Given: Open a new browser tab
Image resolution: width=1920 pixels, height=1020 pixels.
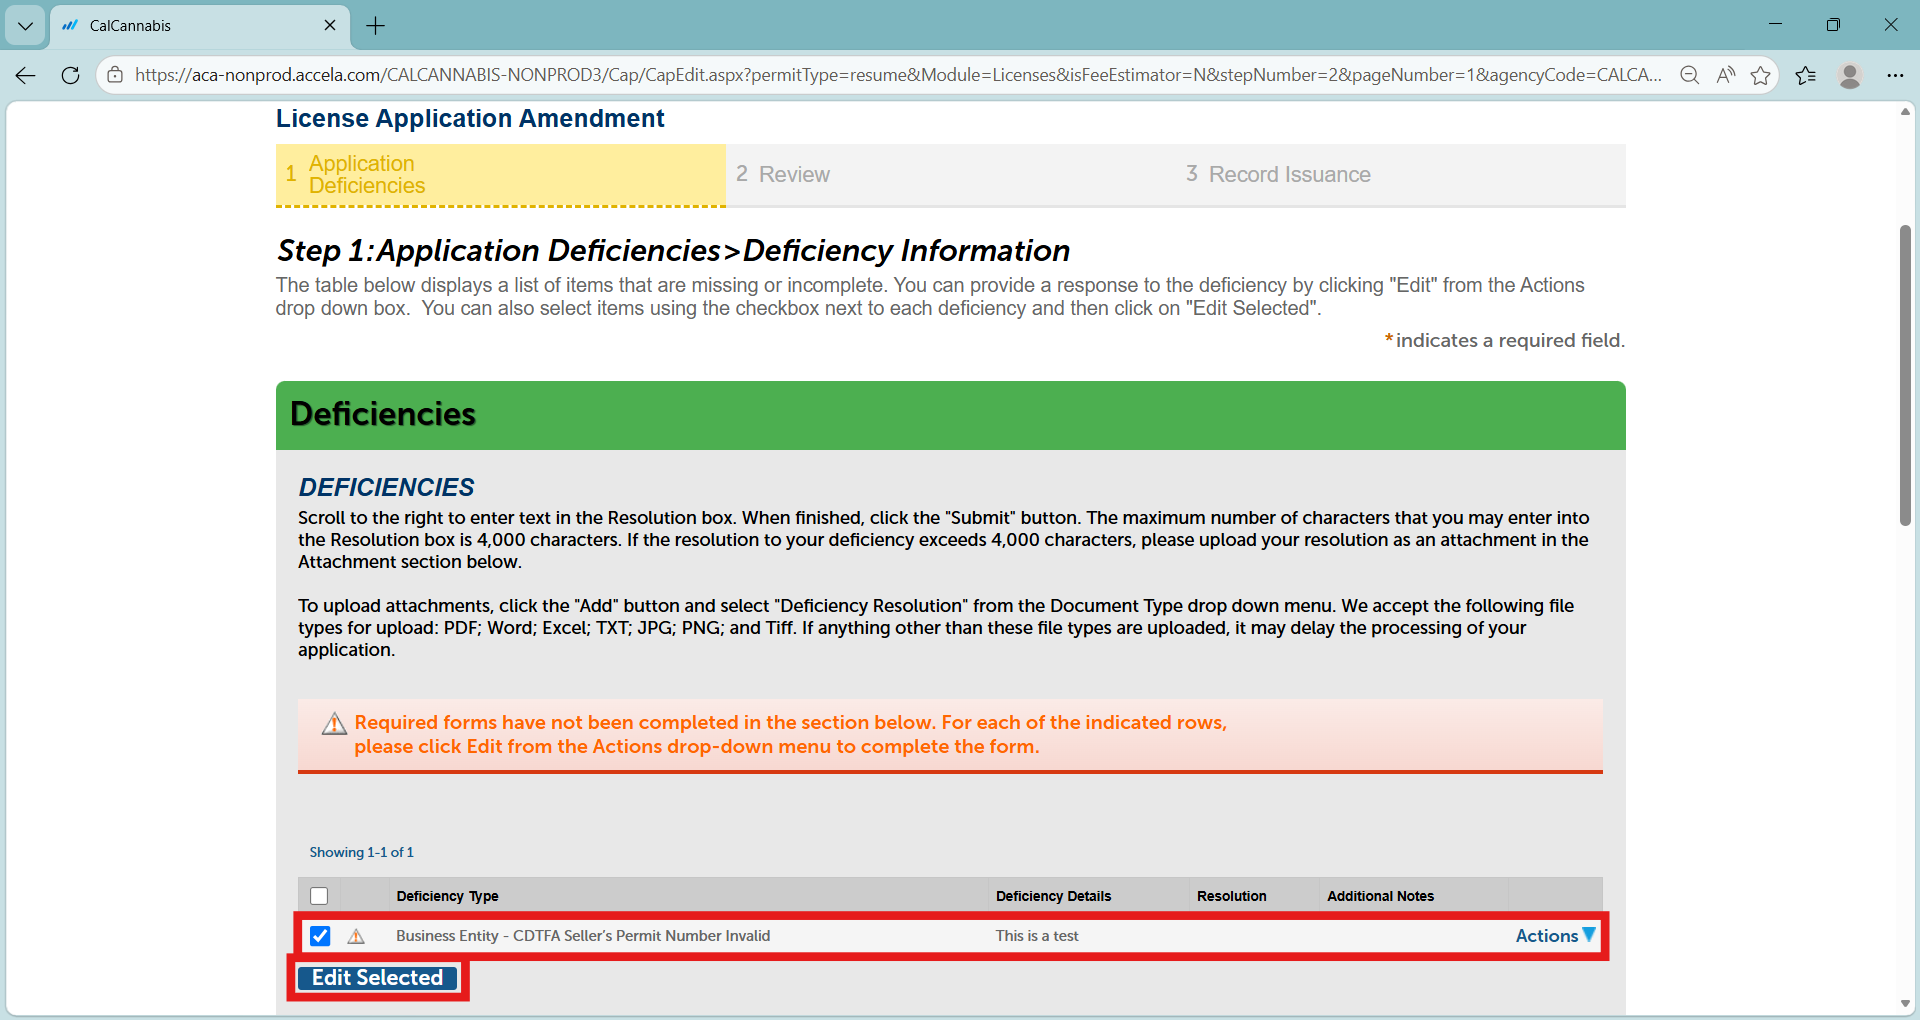Looking at the screenshot, I should tap(376, 26).
